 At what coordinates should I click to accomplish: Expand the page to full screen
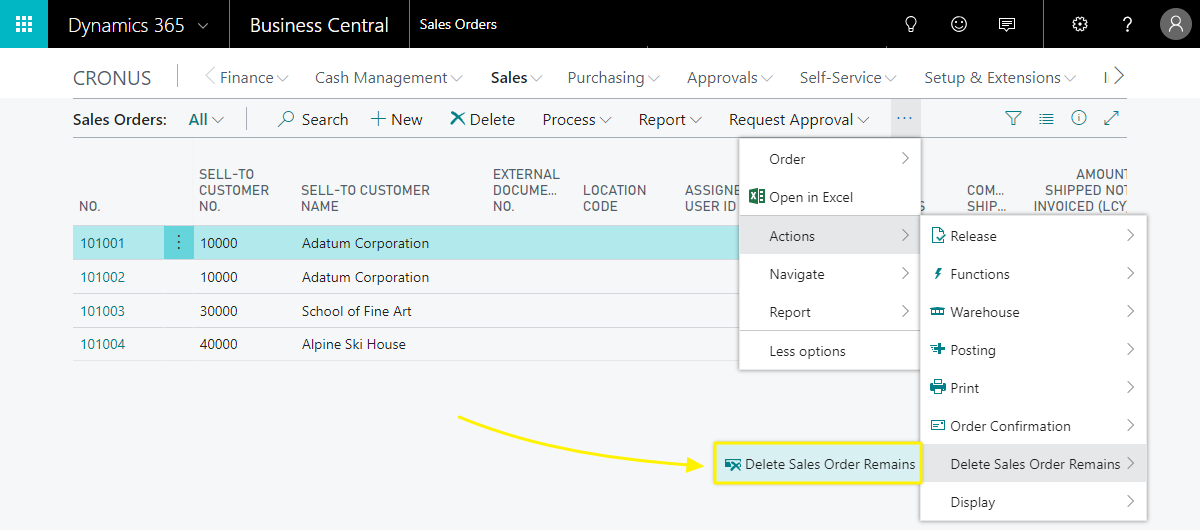pyautogui.click(x=1111, y=119)
